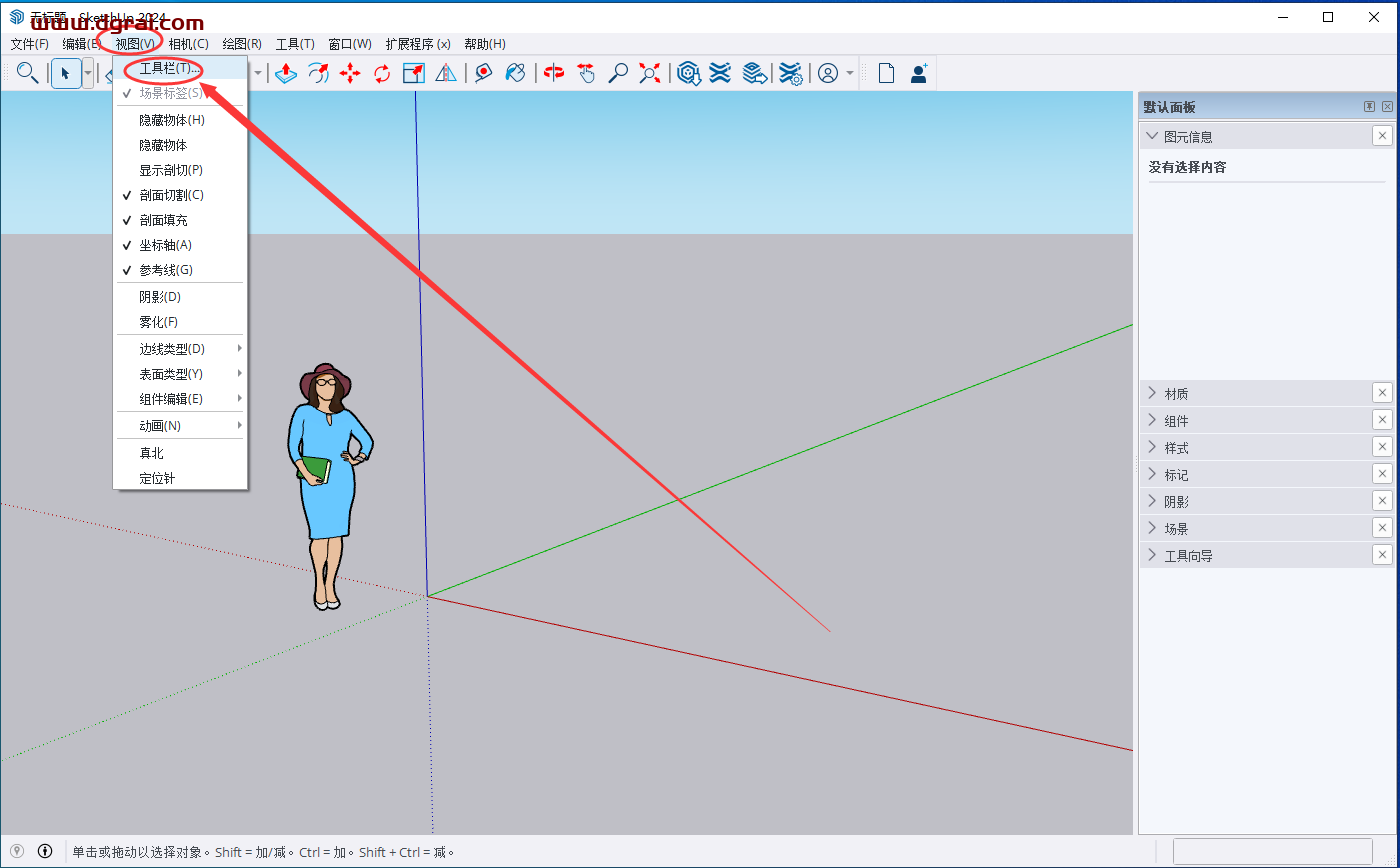The width and height of the screenshot is (1400, 868).
Task: Toggle the 隐藏物体 entry without shortcut letter
Action: [x=180, y=145]
